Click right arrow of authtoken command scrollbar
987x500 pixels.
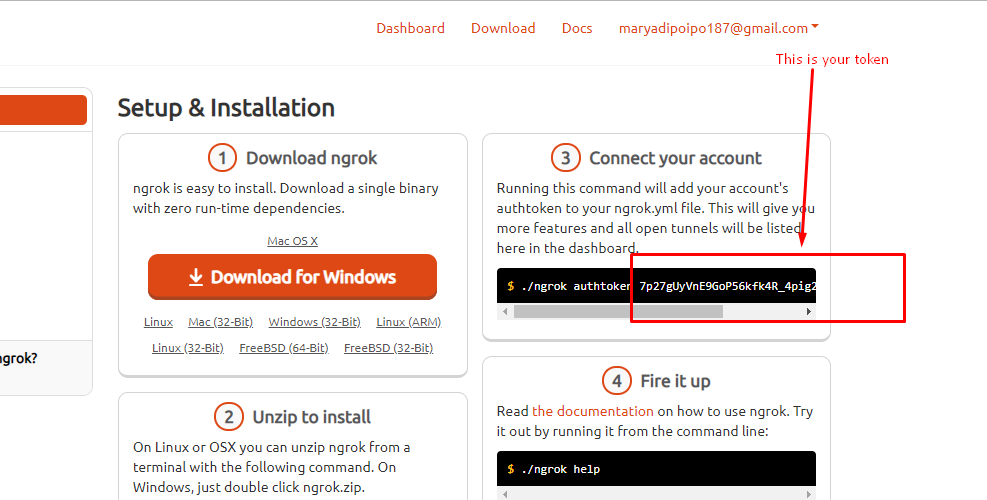pyautogui.click(x=809, y=311)
